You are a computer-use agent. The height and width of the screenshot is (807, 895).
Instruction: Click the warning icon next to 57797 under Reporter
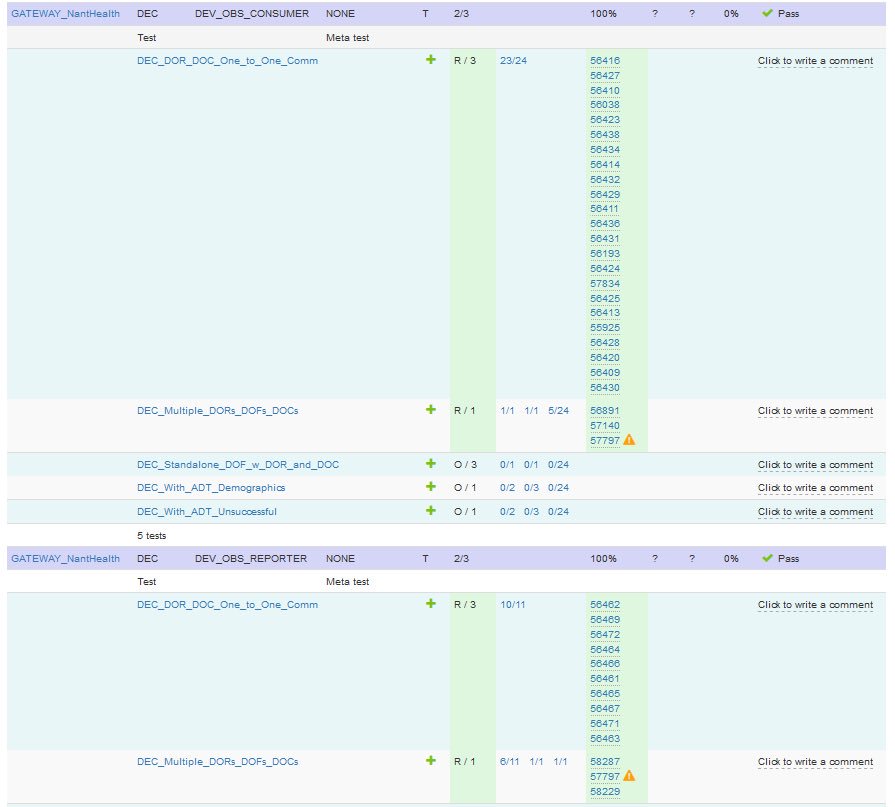[628, 775]
